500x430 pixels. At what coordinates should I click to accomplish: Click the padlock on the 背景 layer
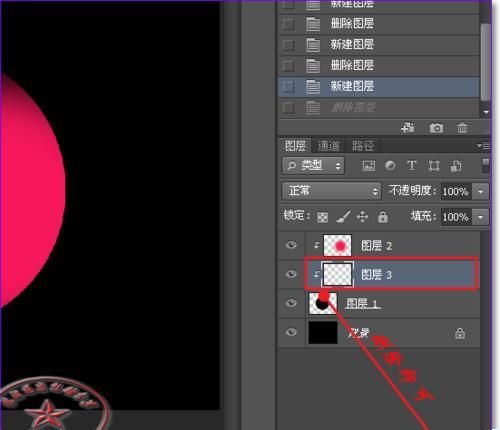click(460, 333)
